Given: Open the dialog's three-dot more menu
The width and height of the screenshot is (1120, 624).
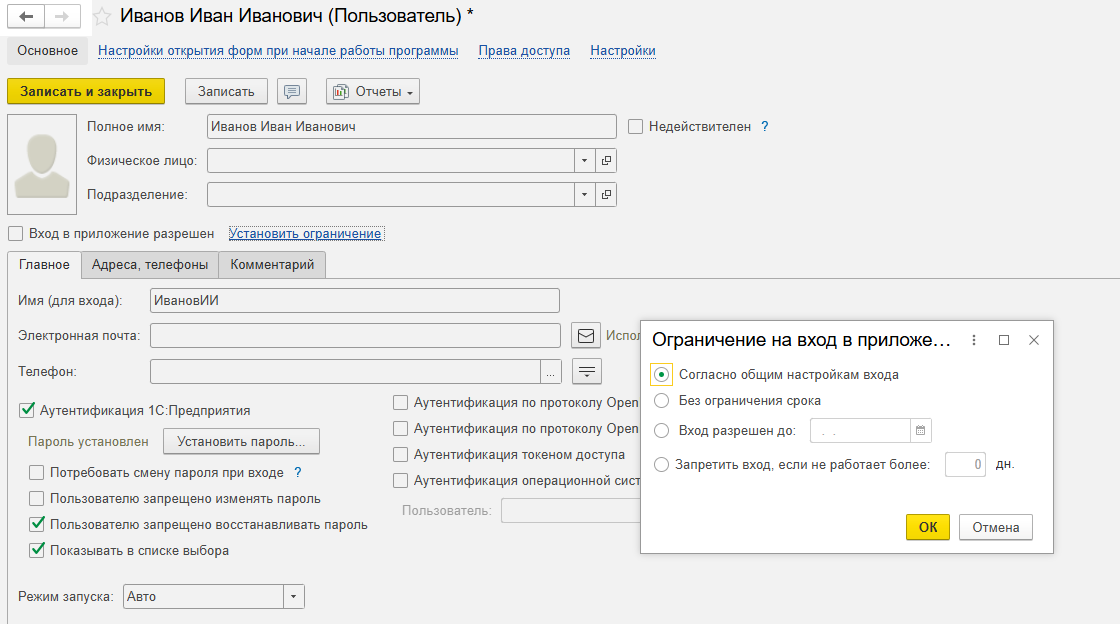Looking at the screenshot, I should point(974,340).
